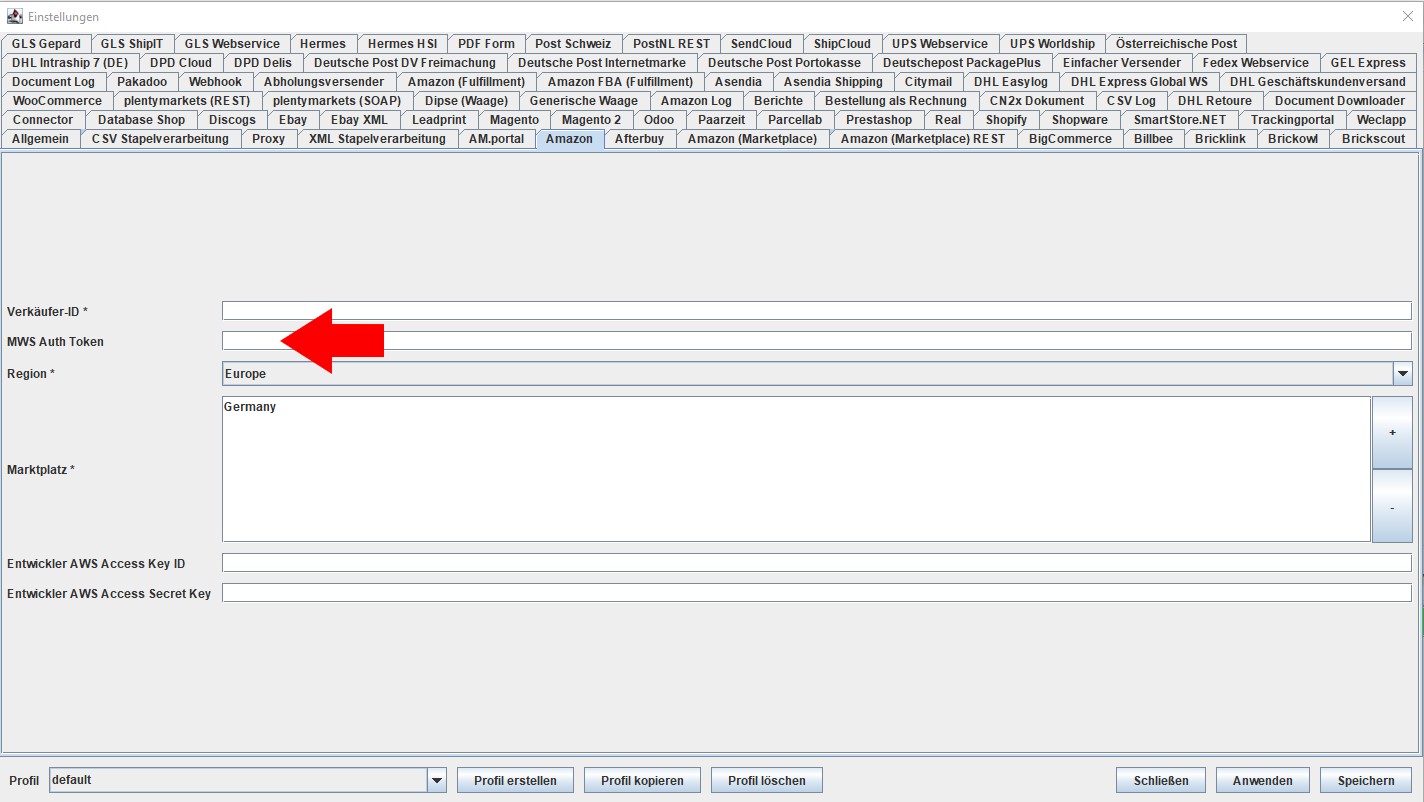Switch to the Billbee tab

1153,138
